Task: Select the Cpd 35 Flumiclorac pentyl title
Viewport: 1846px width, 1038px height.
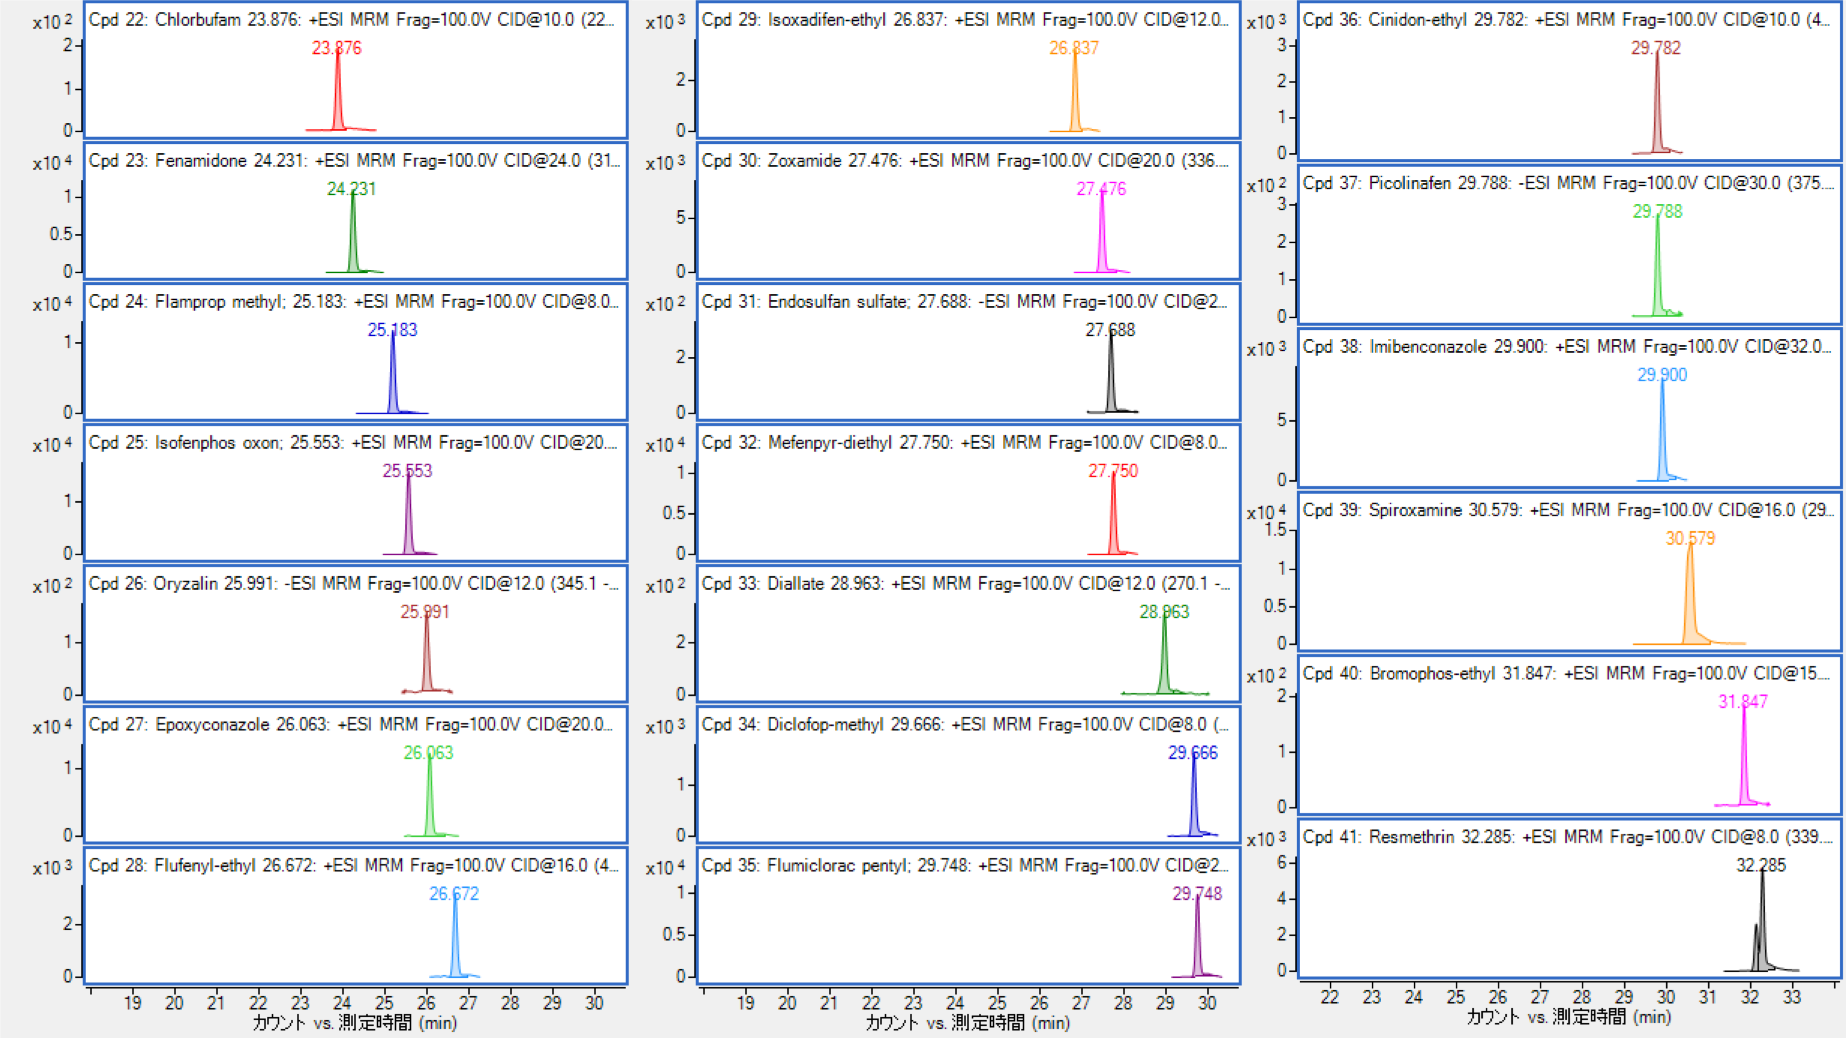Action: coord(966,866)
